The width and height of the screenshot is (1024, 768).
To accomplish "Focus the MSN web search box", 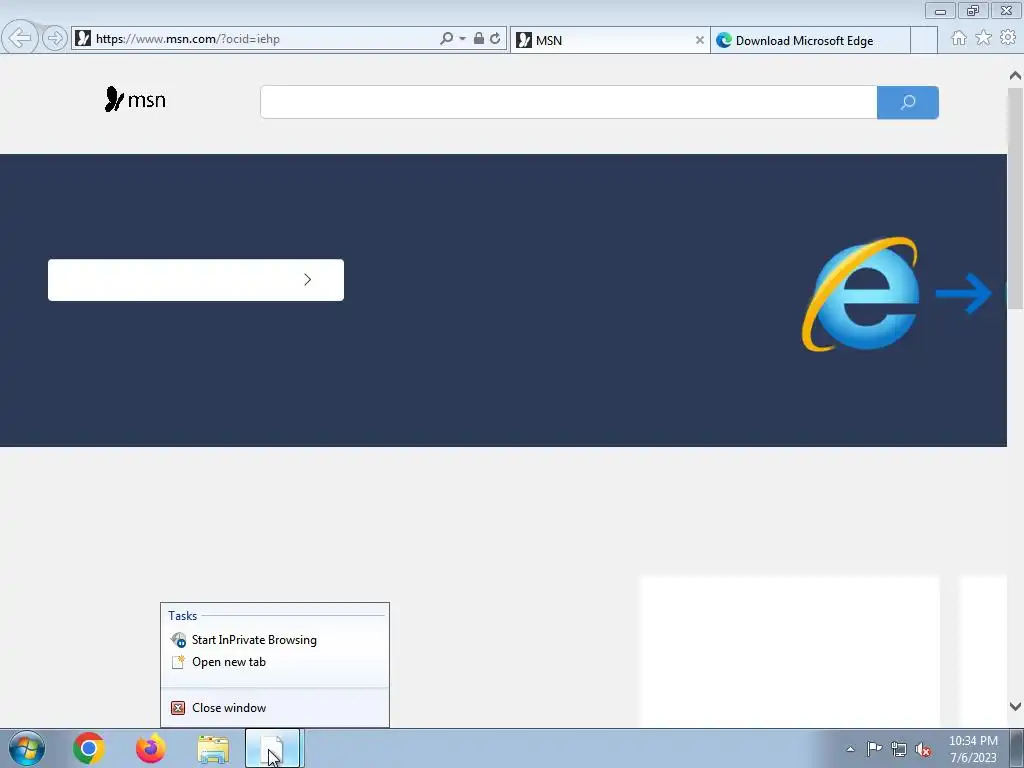I will tap(568, 102).
